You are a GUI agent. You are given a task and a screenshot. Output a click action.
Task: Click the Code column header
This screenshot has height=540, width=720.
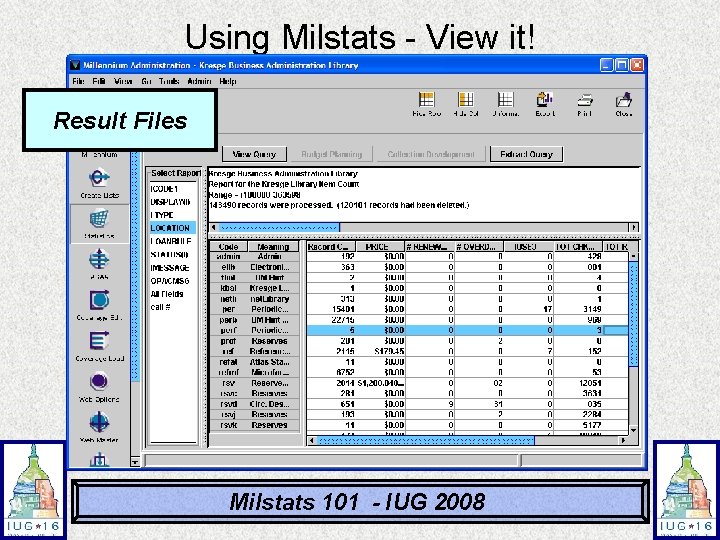click(228, 247)
